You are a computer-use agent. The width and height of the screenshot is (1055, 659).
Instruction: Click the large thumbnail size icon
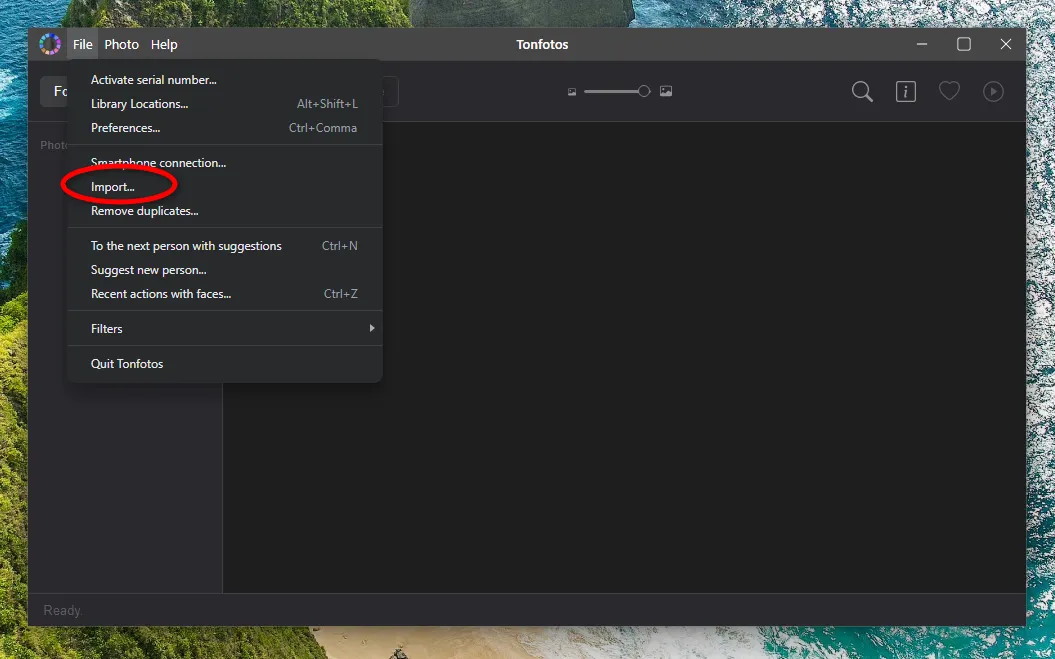point(665,91)
